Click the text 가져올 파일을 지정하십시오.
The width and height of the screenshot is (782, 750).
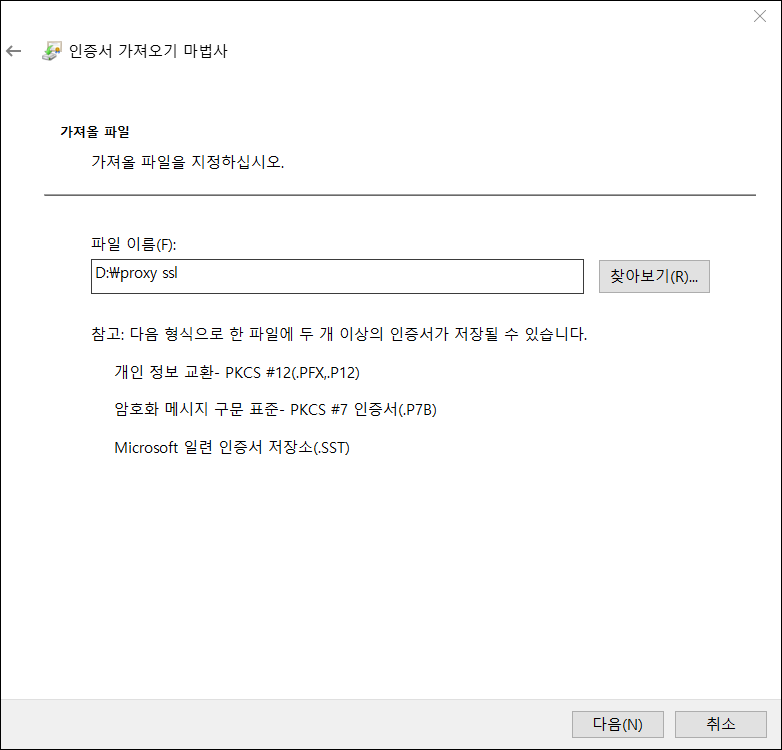pos(188,162)
